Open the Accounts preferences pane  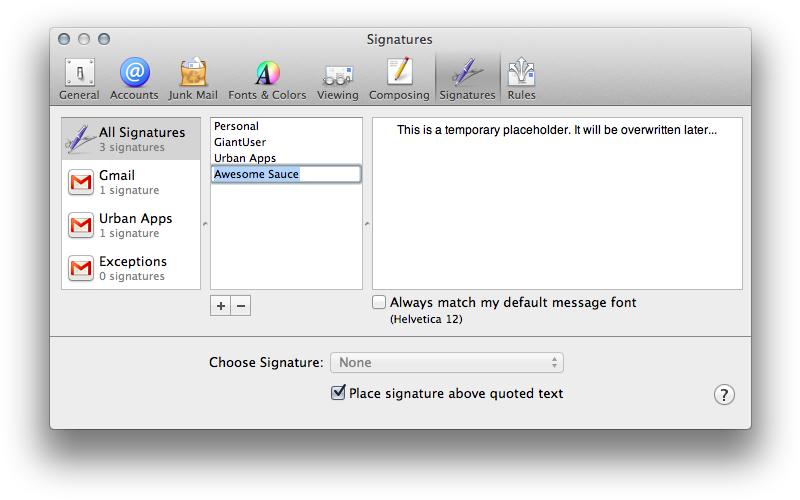coord(134,80)
